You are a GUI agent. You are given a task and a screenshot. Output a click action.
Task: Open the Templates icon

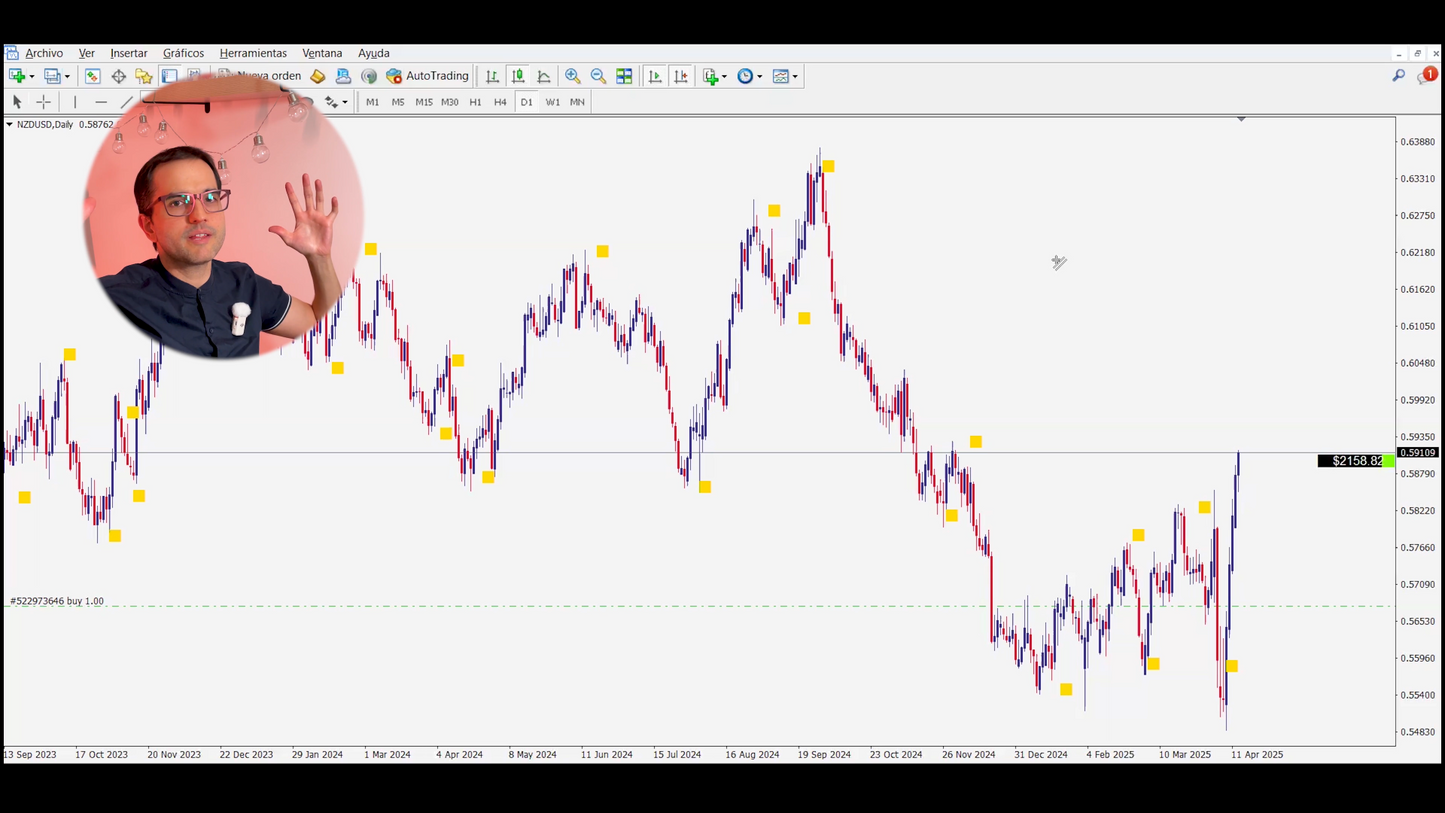coord(781,76)
